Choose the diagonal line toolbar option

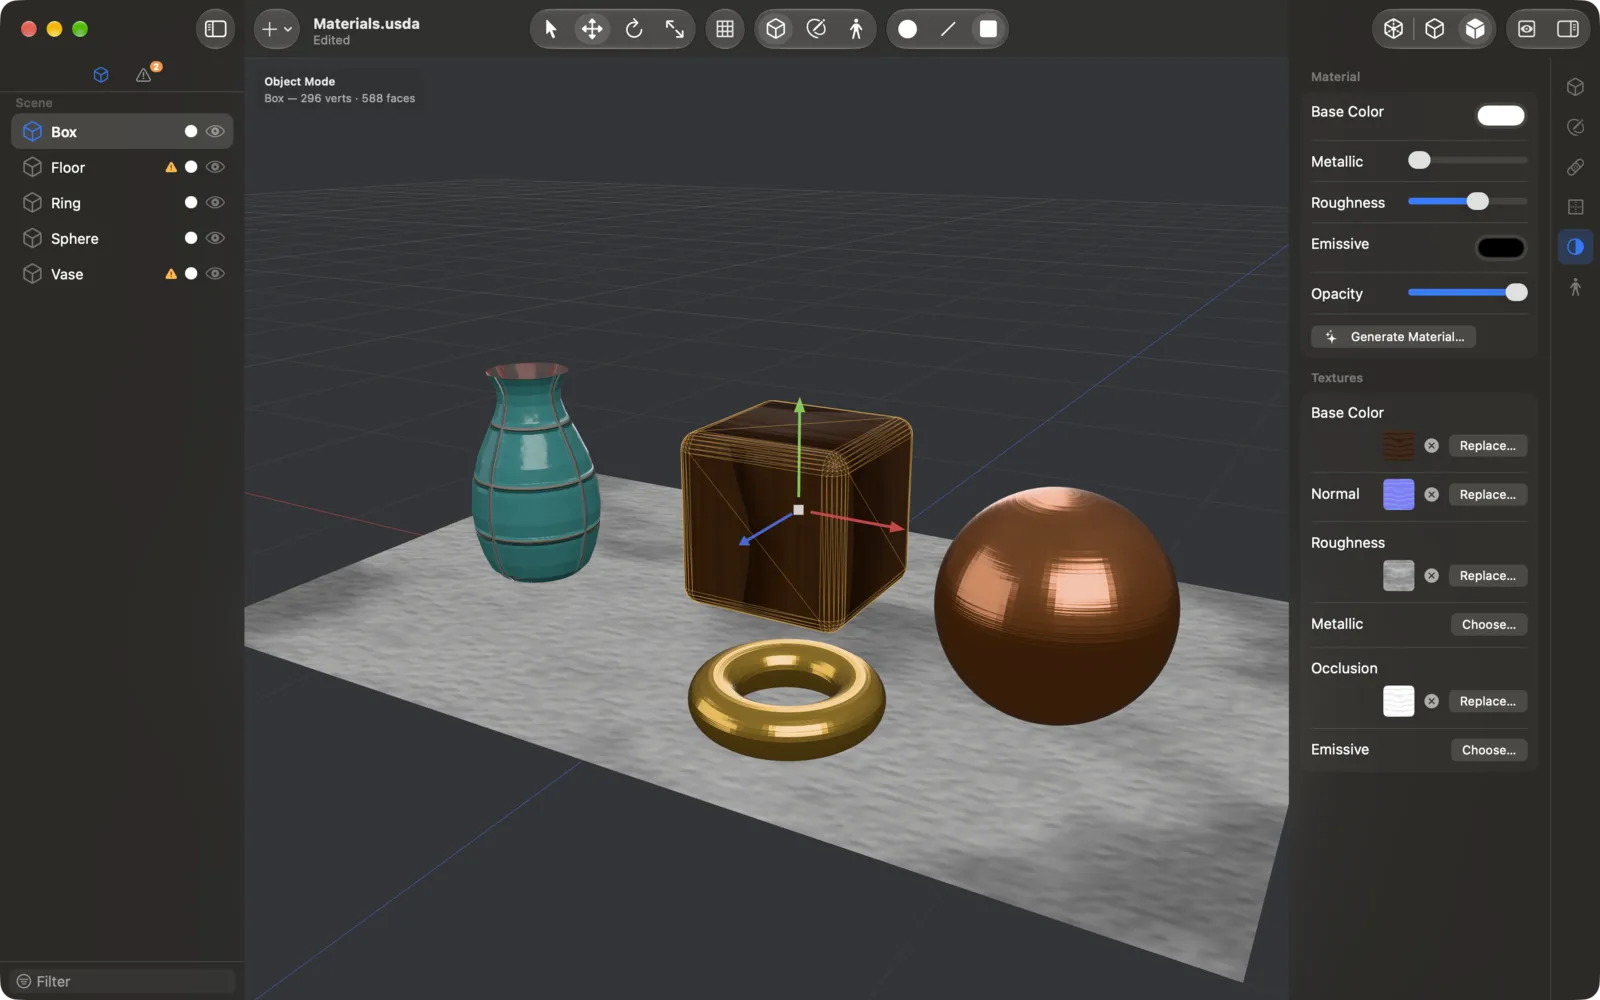coord(948,29)
